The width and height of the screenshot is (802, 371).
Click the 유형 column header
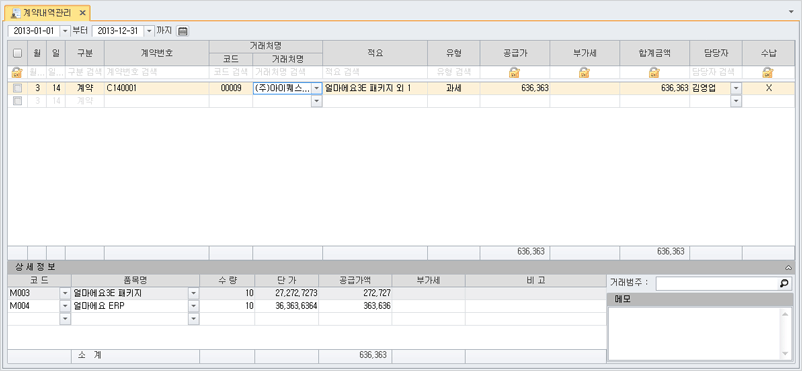454,53
